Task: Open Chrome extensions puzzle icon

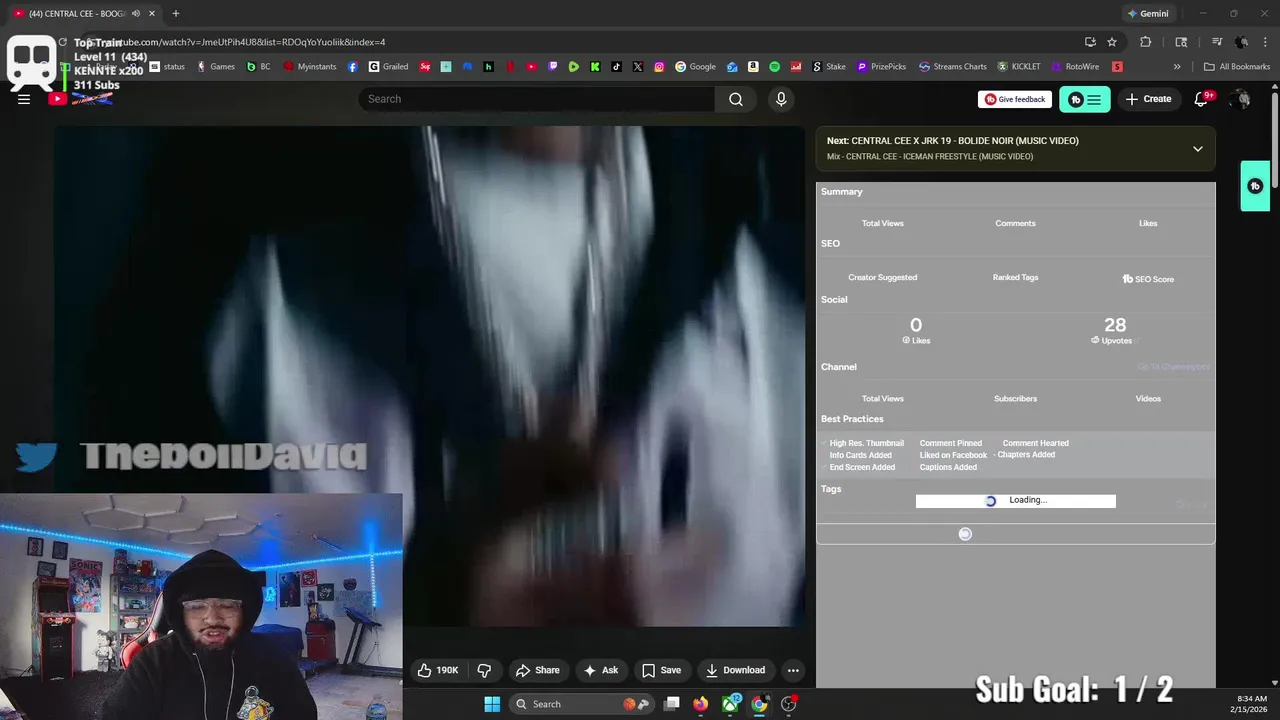Action: click(1146, 42)
